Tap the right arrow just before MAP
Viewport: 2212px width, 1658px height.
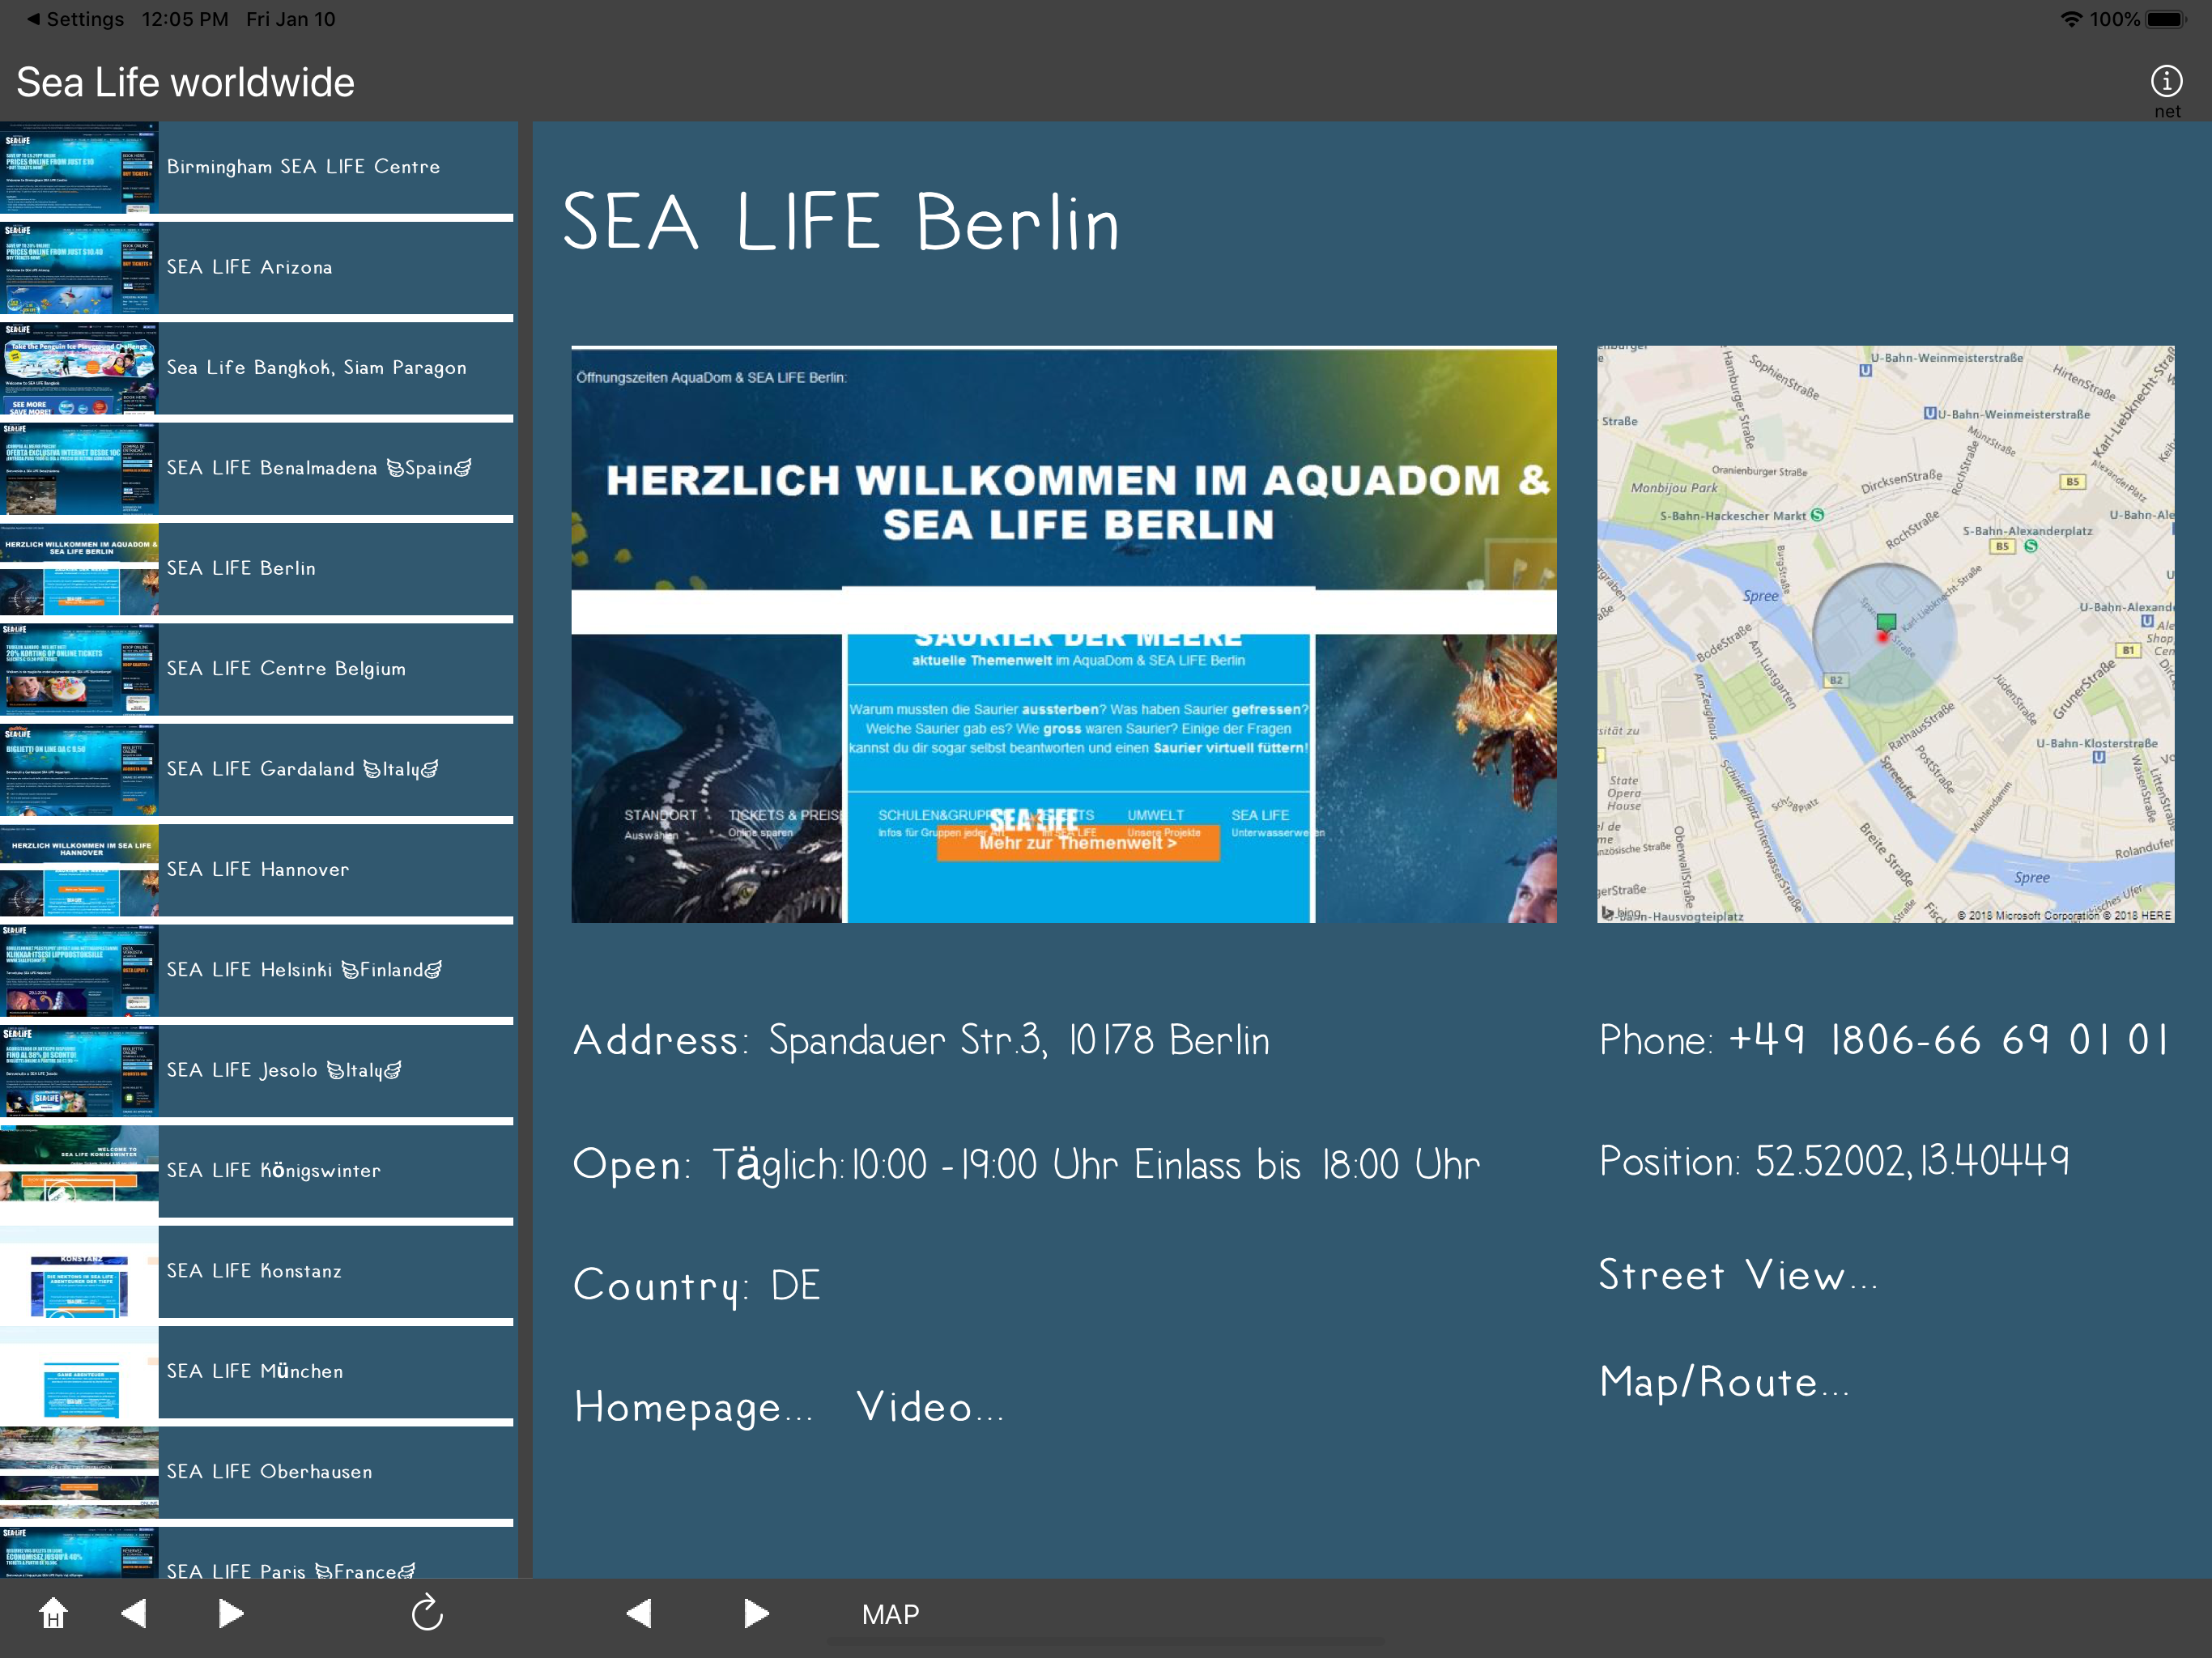pos(756,1613)
